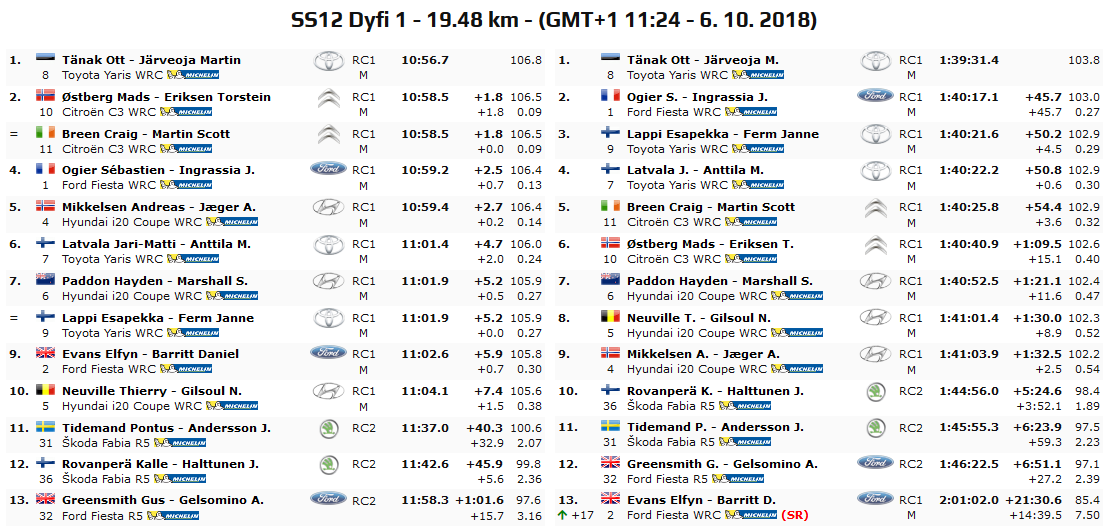The width and height of the screenshot is (1109, 530).
Task: Open the Greensmith G. - Gelsomino A. link
Action: (722, 464)
